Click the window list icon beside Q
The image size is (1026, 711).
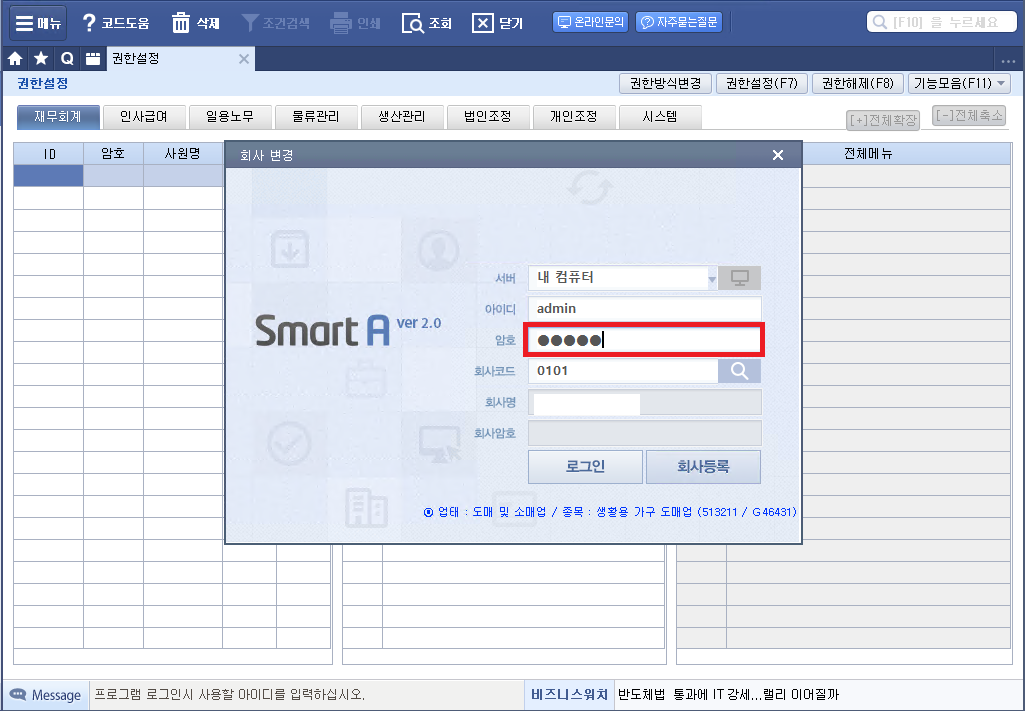point(93,59)
